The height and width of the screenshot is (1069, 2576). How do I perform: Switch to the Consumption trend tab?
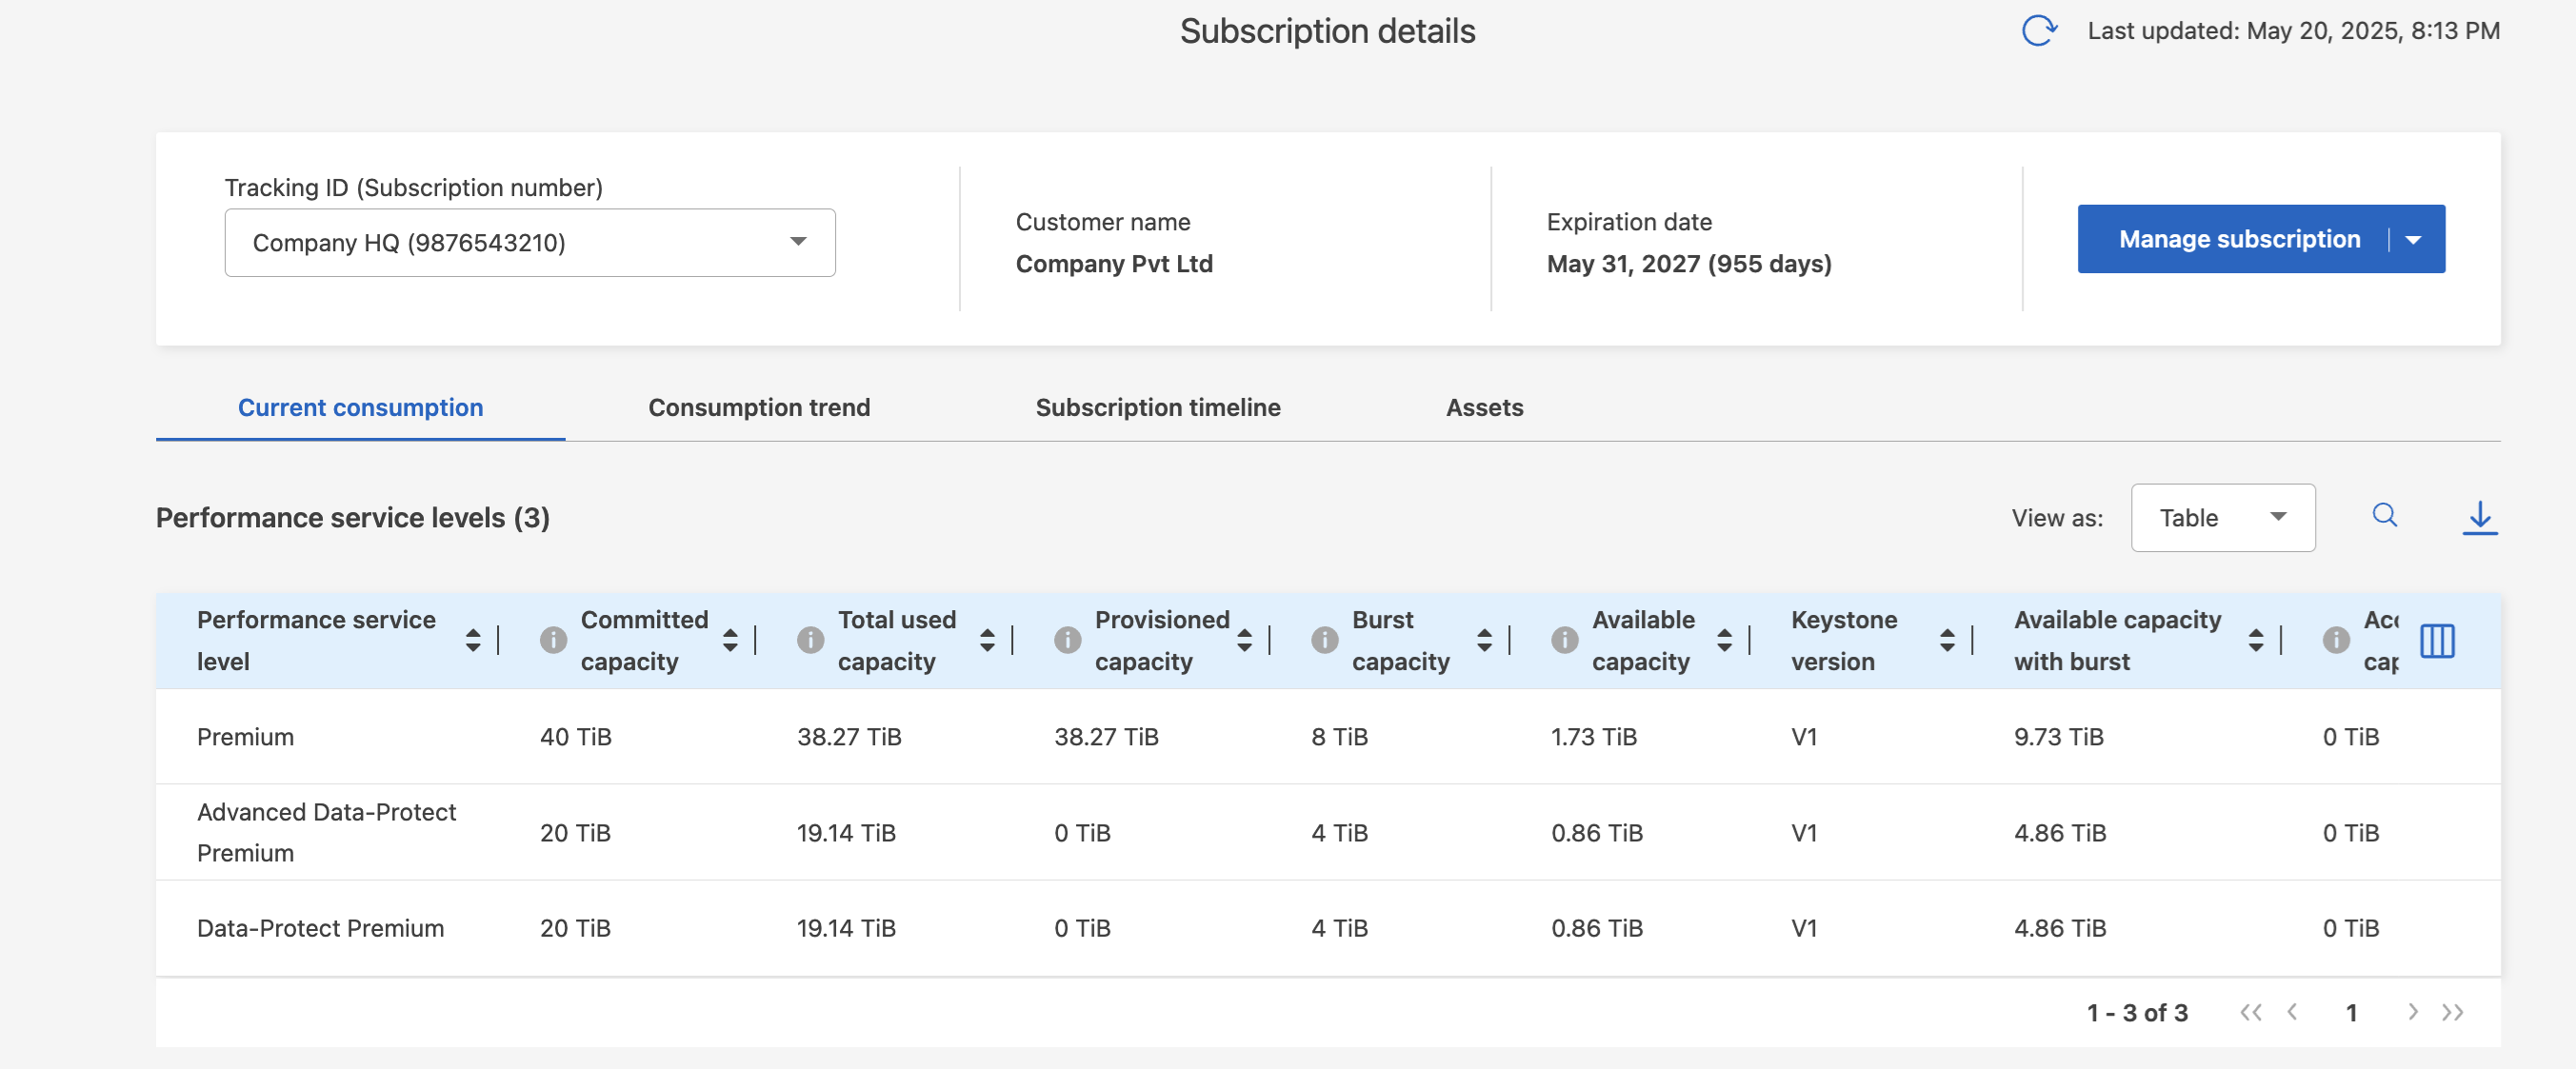759,407
